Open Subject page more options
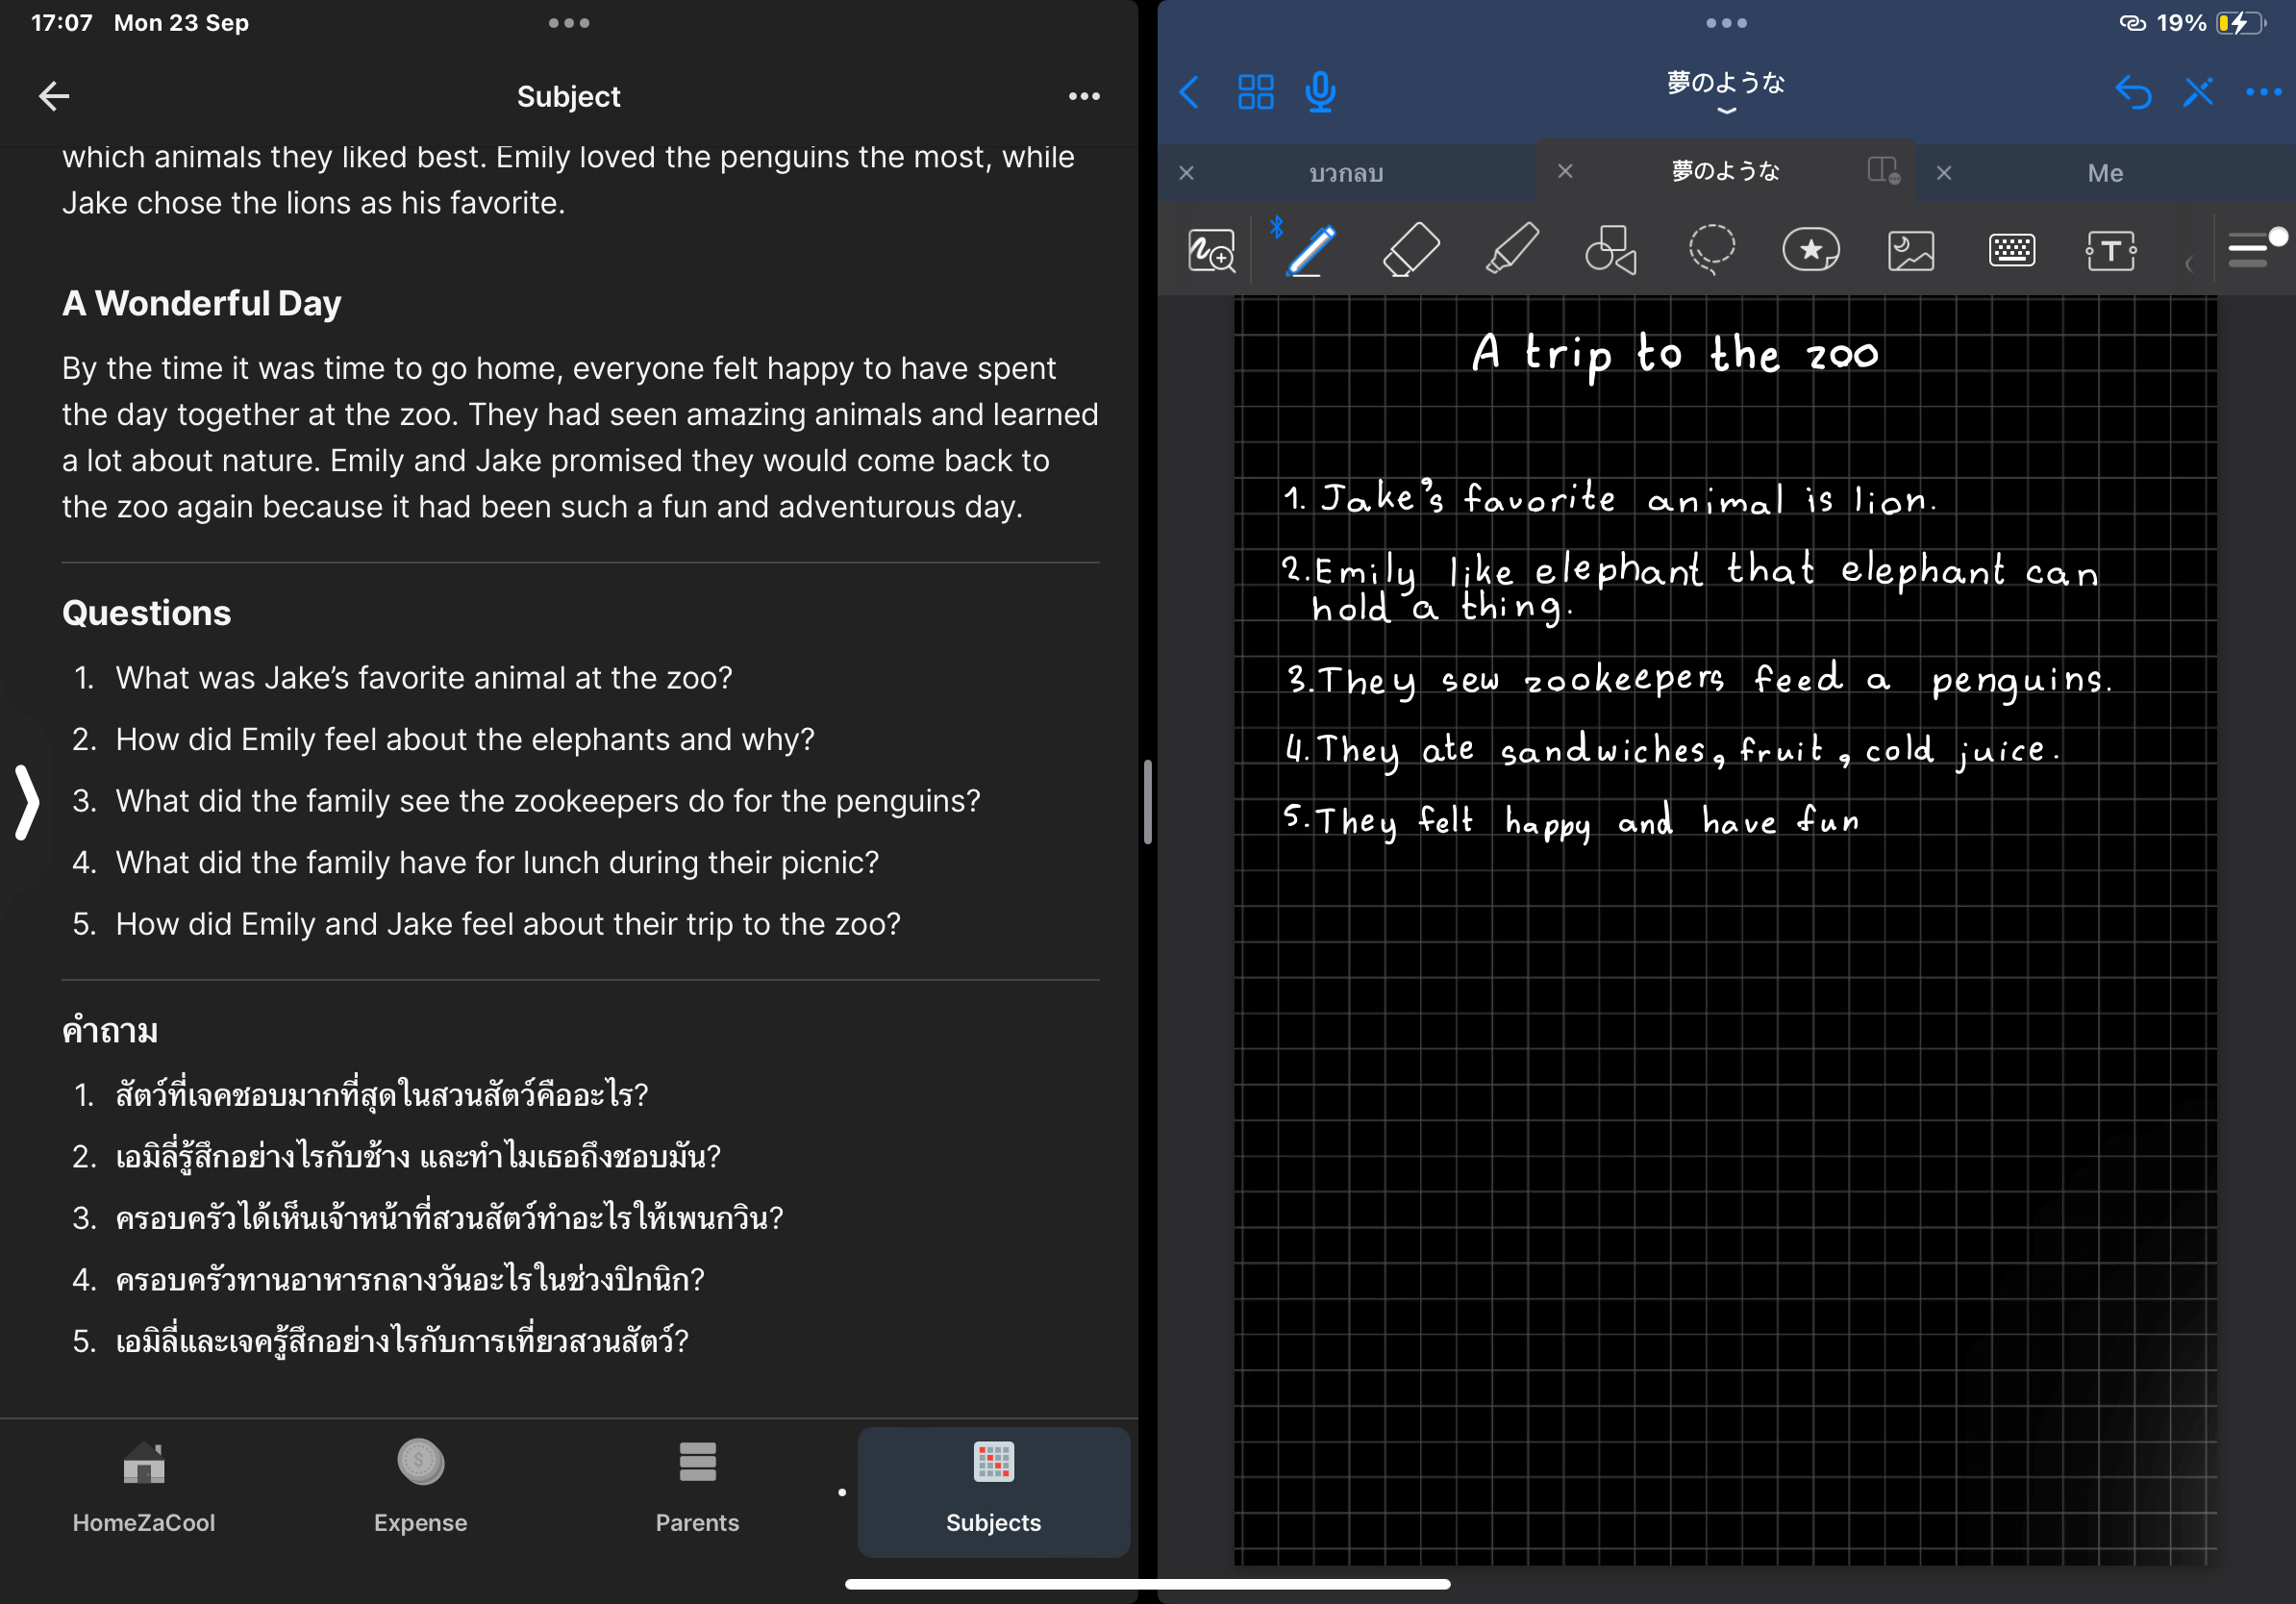The image size is (2296, 1604). point(1084,97)
